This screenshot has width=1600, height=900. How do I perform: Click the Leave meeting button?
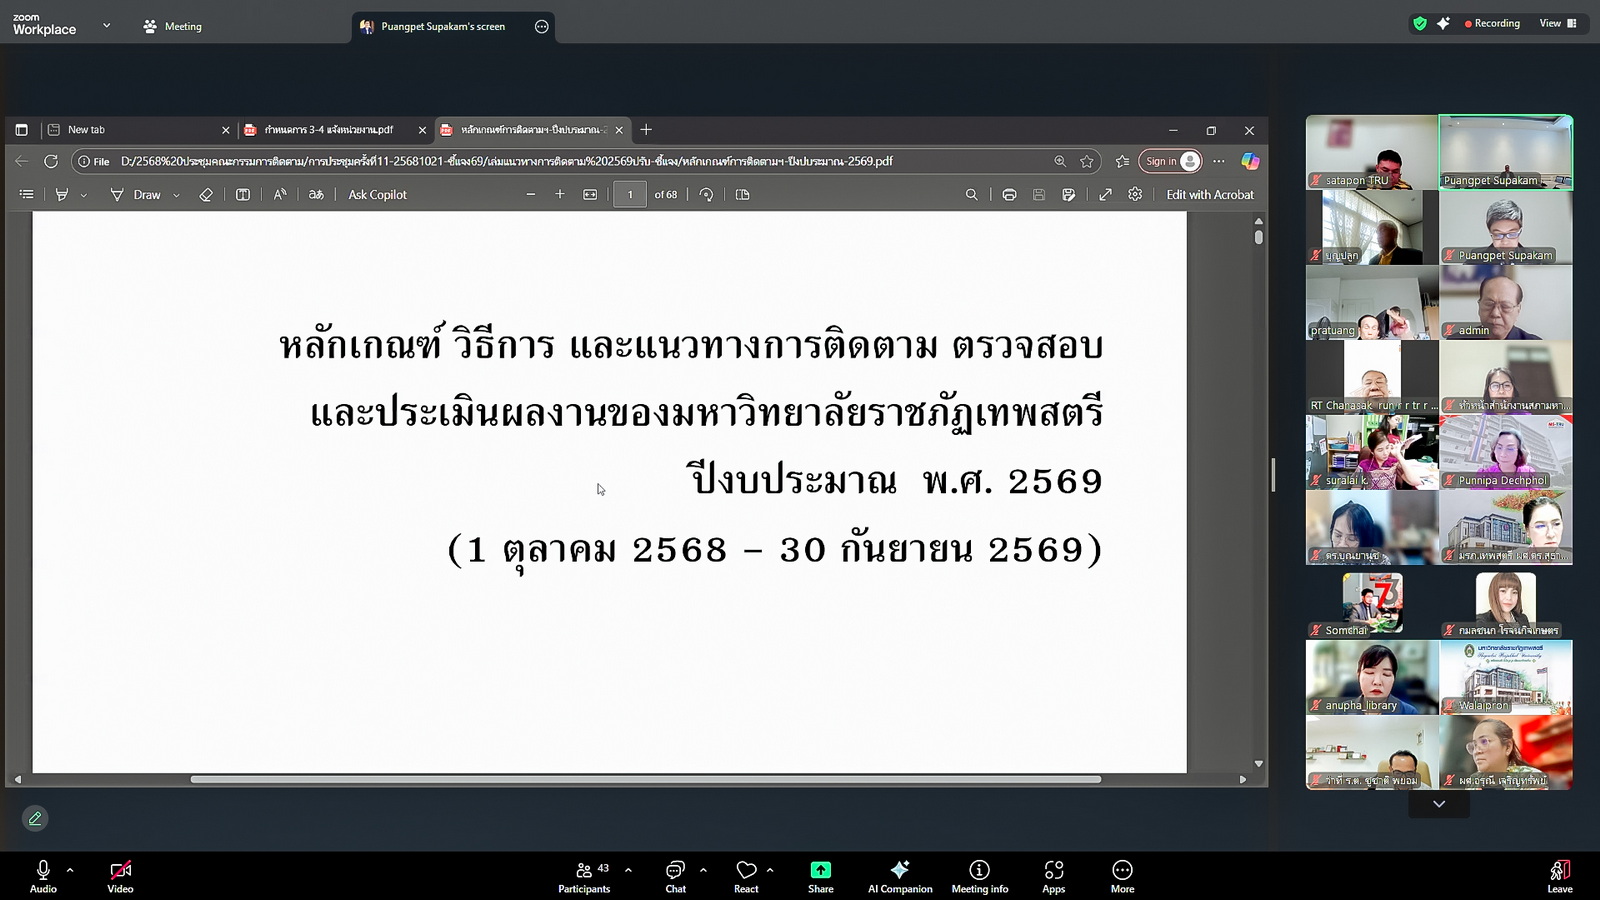point(1559,875)
